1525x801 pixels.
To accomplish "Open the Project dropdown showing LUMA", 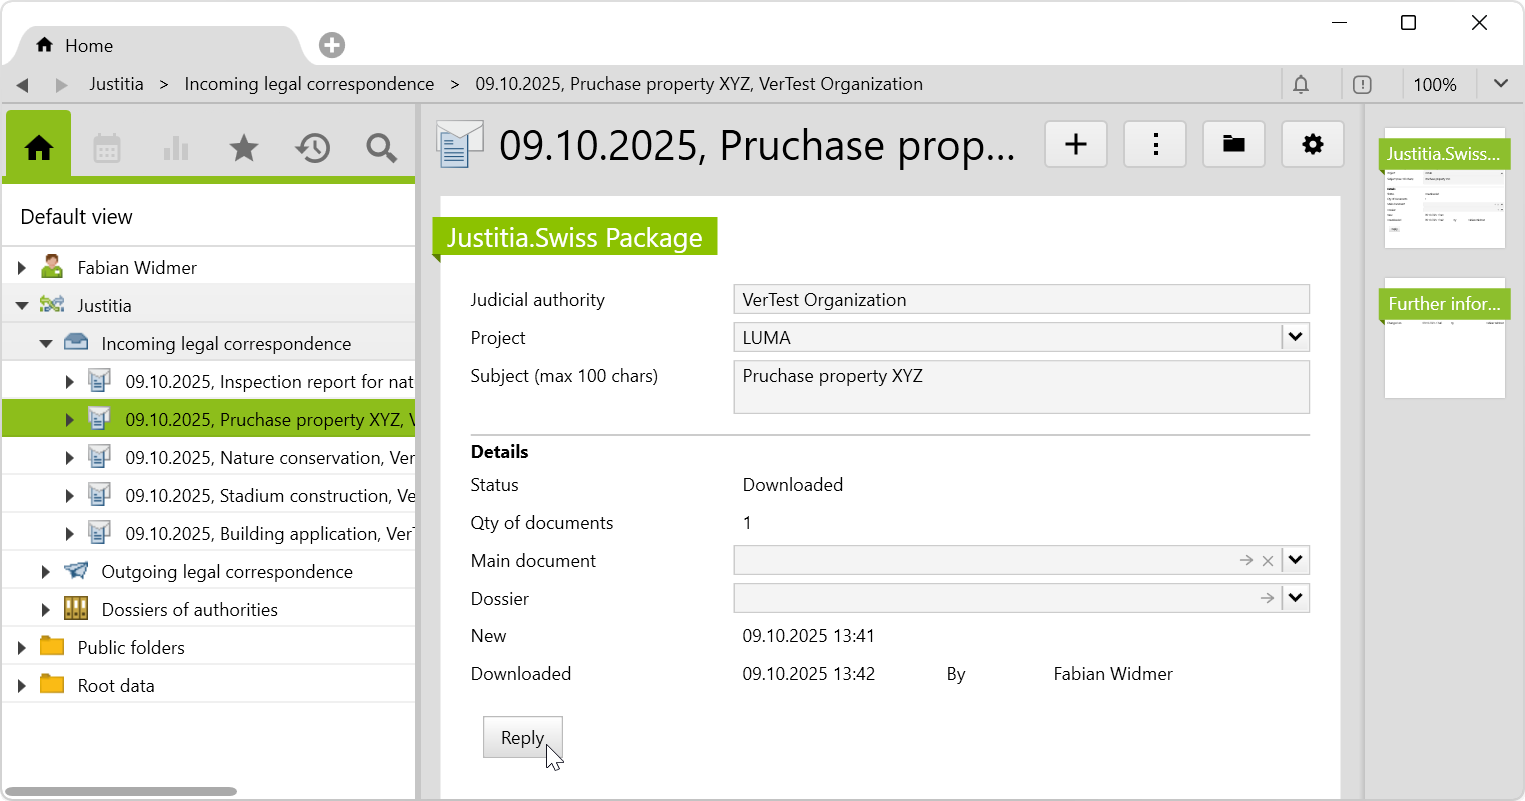I will tap(1295, 337).
